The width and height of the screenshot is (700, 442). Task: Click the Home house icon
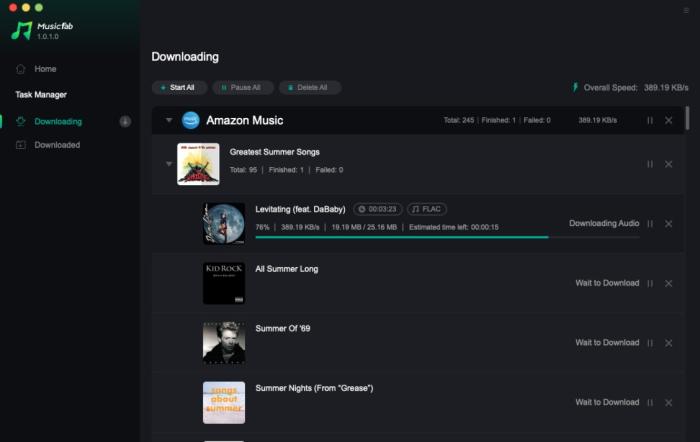coord(21,69)
